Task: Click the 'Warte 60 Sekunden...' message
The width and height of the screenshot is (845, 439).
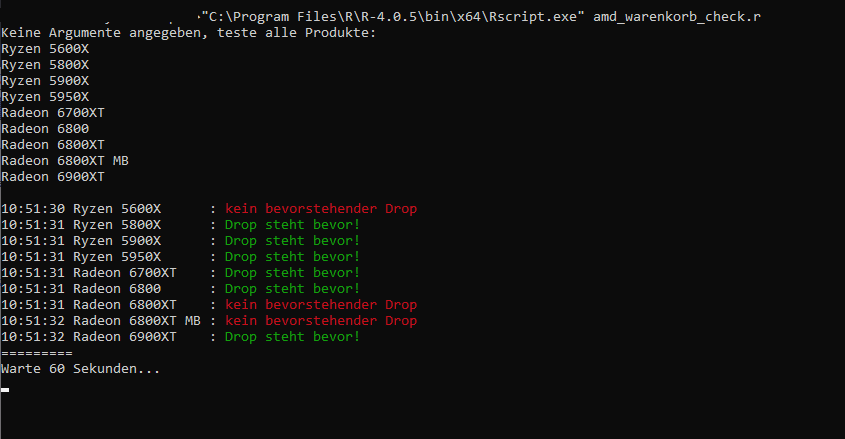Action: (x=81, y=369)
